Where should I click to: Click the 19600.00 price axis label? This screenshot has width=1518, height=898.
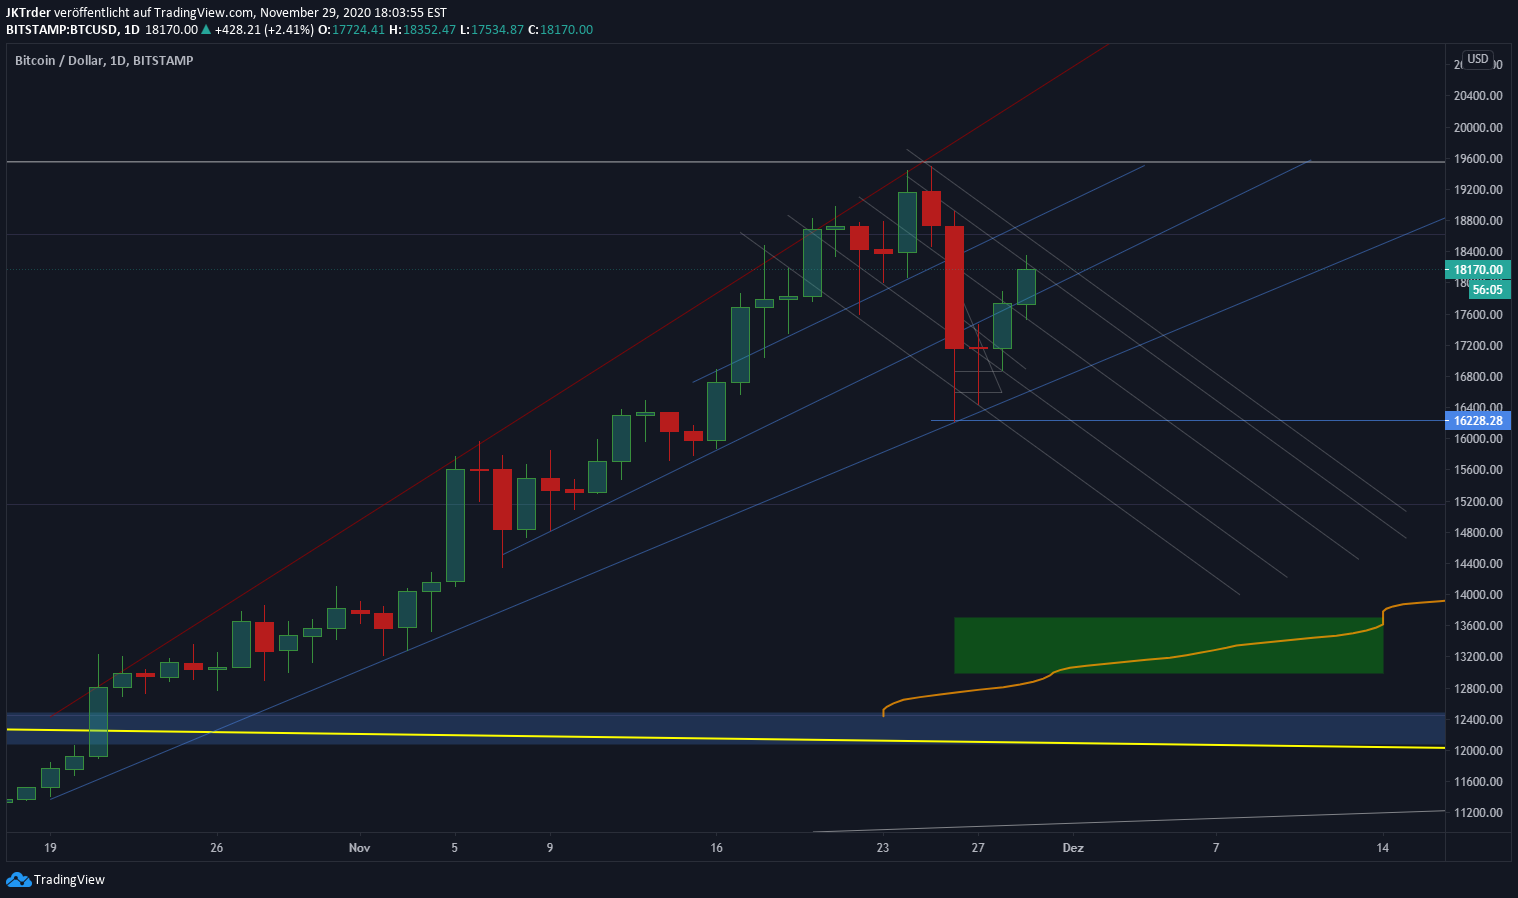pyautogui.click(x=1478, y=159)
